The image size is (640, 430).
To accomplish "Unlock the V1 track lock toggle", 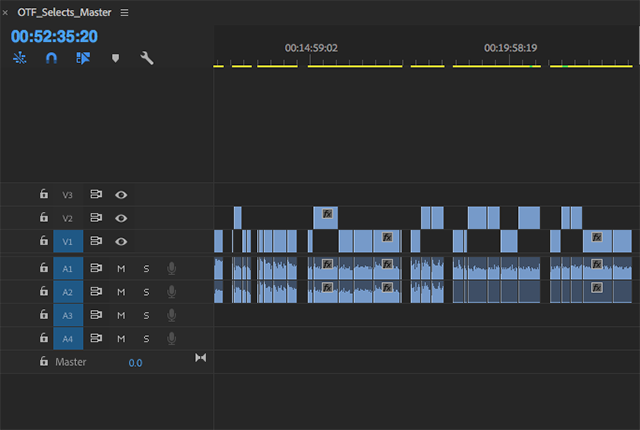I will pyautogui.click(x=43, y=241).
